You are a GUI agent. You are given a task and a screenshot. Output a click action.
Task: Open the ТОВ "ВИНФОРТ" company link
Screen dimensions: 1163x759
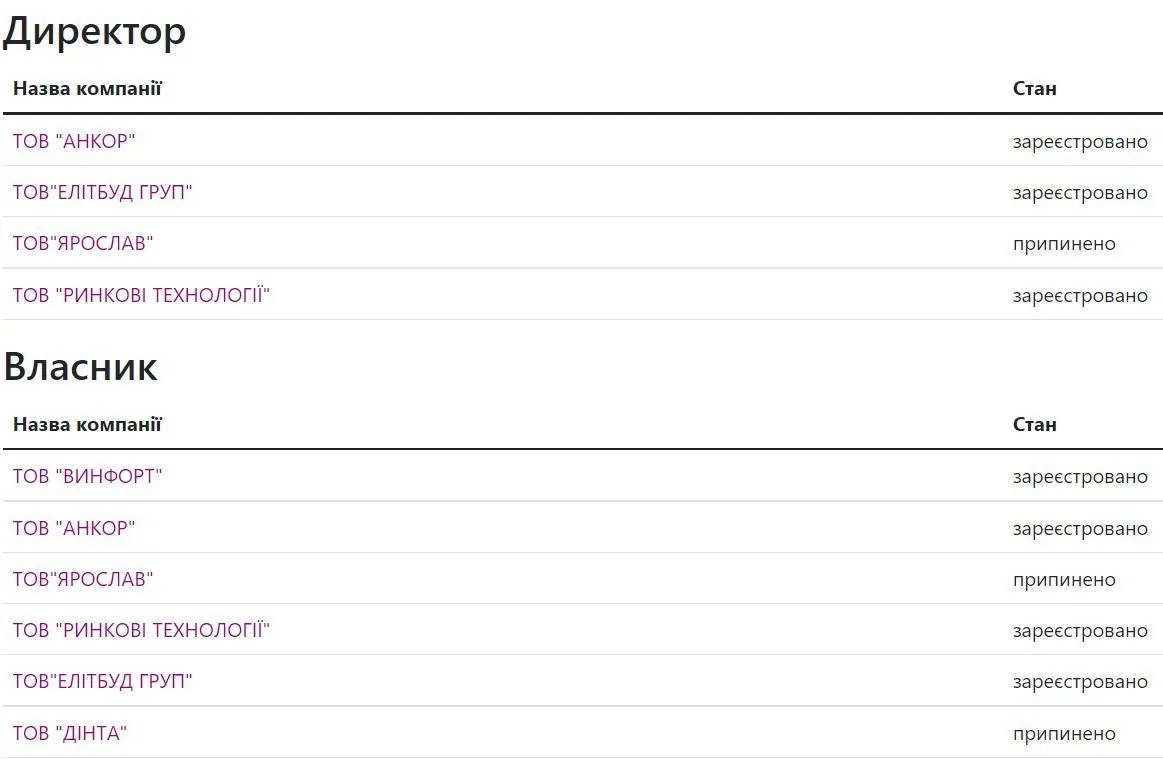[x=87, y=476]
